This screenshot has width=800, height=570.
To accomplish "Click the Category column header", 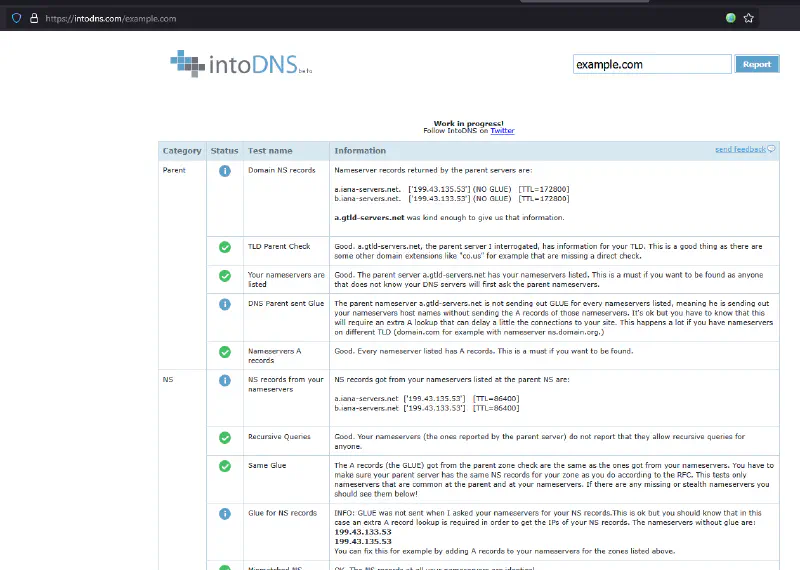I will click(x=182, y=151).
